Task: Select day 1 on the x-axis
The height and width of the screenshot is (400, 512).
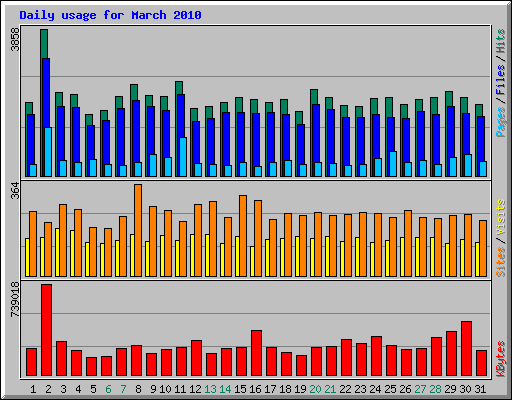Action: (33, 389)
